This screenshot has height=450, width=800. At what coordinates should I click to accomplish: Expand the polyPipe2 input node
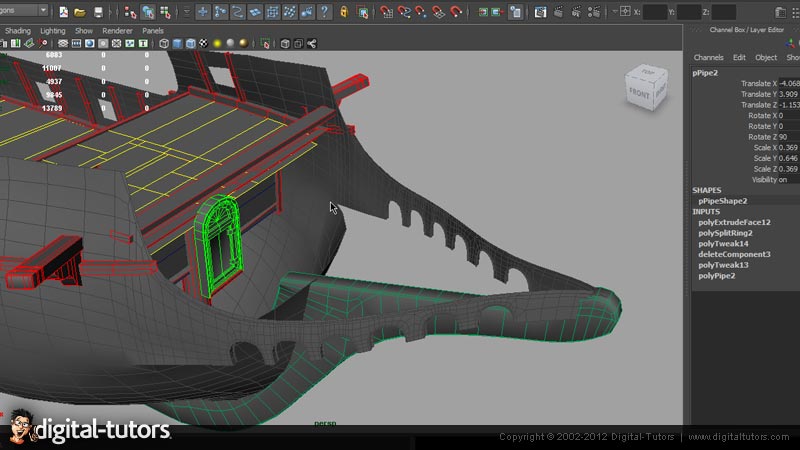point(716,275)
